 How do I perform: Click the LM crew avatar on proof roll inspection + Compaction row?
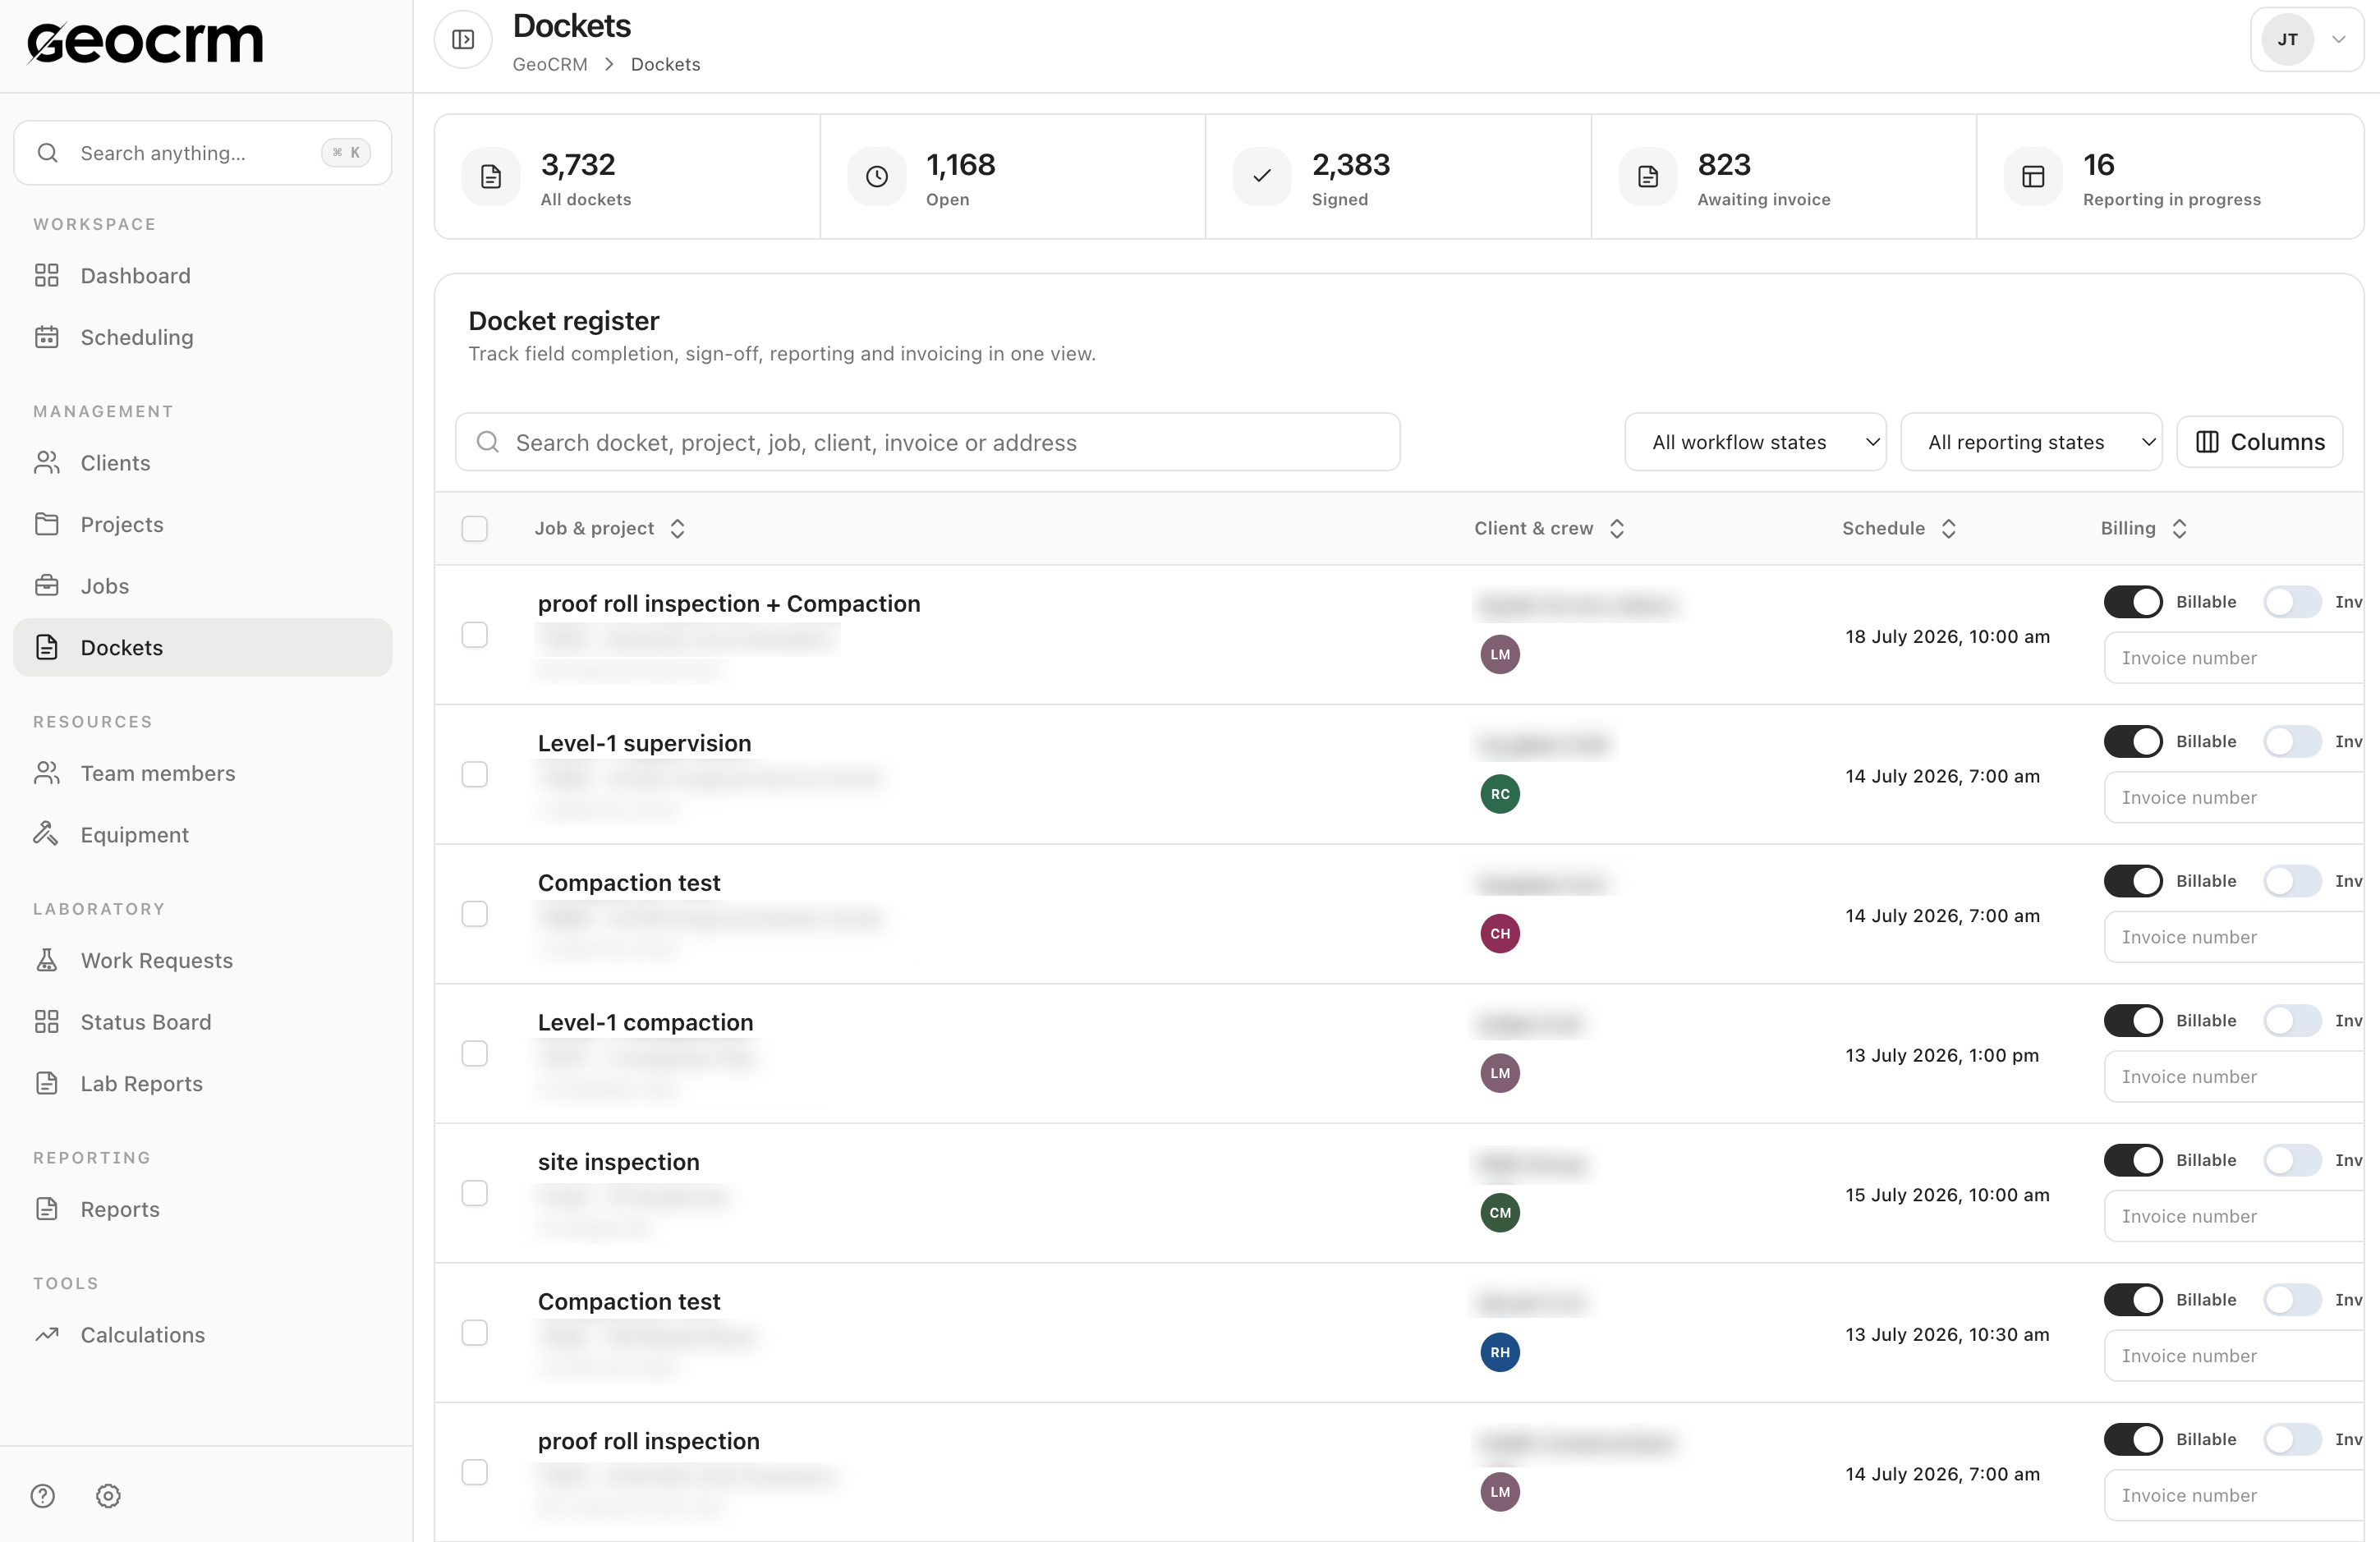[1500, 655]
